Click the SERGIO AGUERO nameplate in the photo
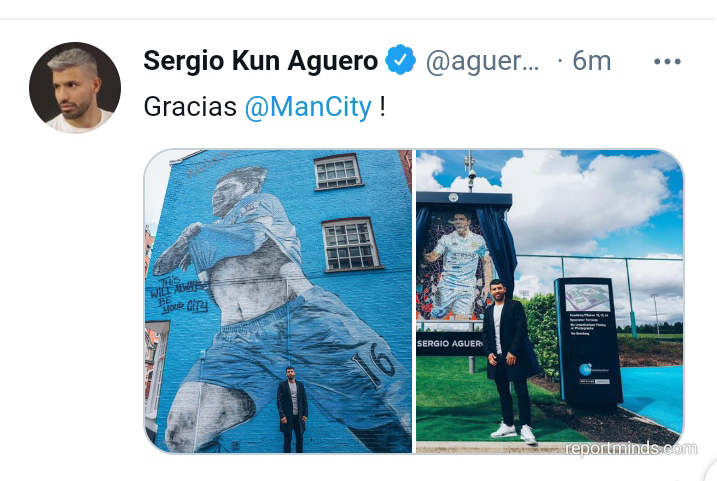The height and width of the screenshot is (481, 717). (x=449, y=343)
